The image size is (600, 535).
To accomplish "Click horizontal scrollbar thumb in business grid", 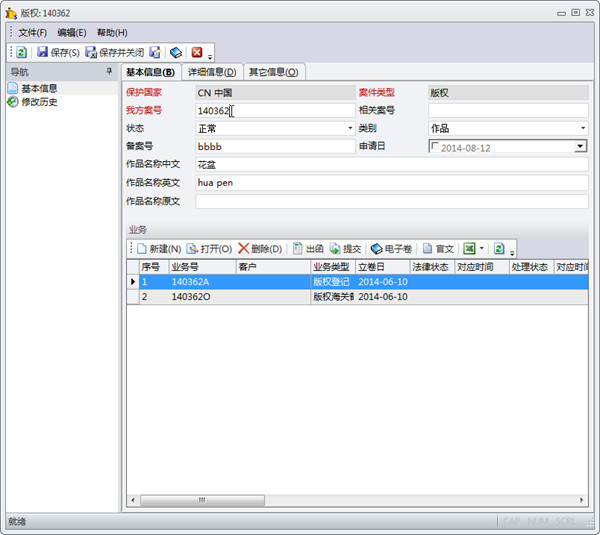I will tap(202, 500).
